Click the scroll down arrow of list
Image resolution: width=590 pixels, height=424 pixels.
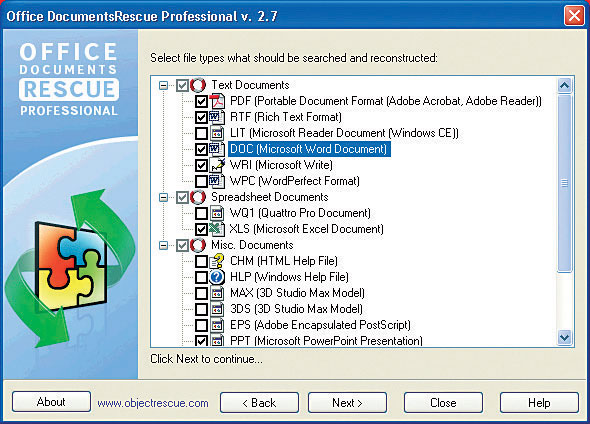[564, 337]
